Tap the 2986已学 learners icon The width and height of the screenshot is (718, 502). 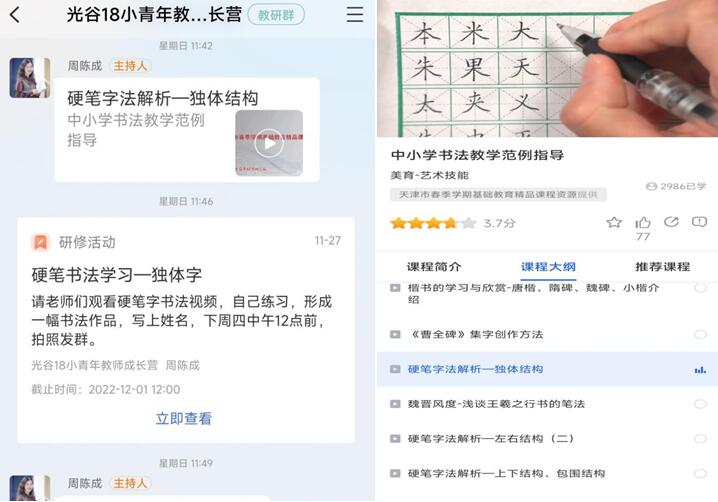651,186
